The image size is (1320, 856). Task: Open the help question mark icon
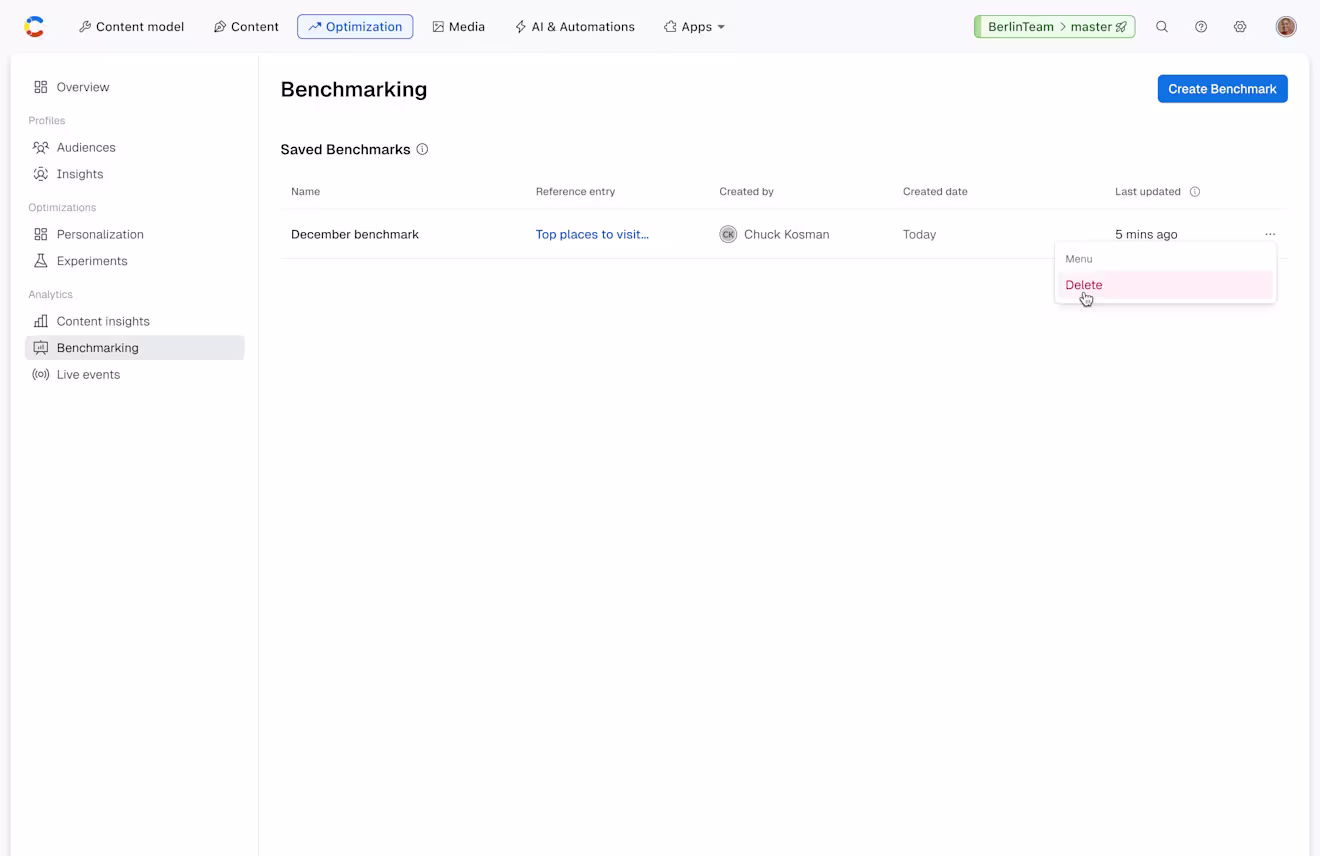1201,27
